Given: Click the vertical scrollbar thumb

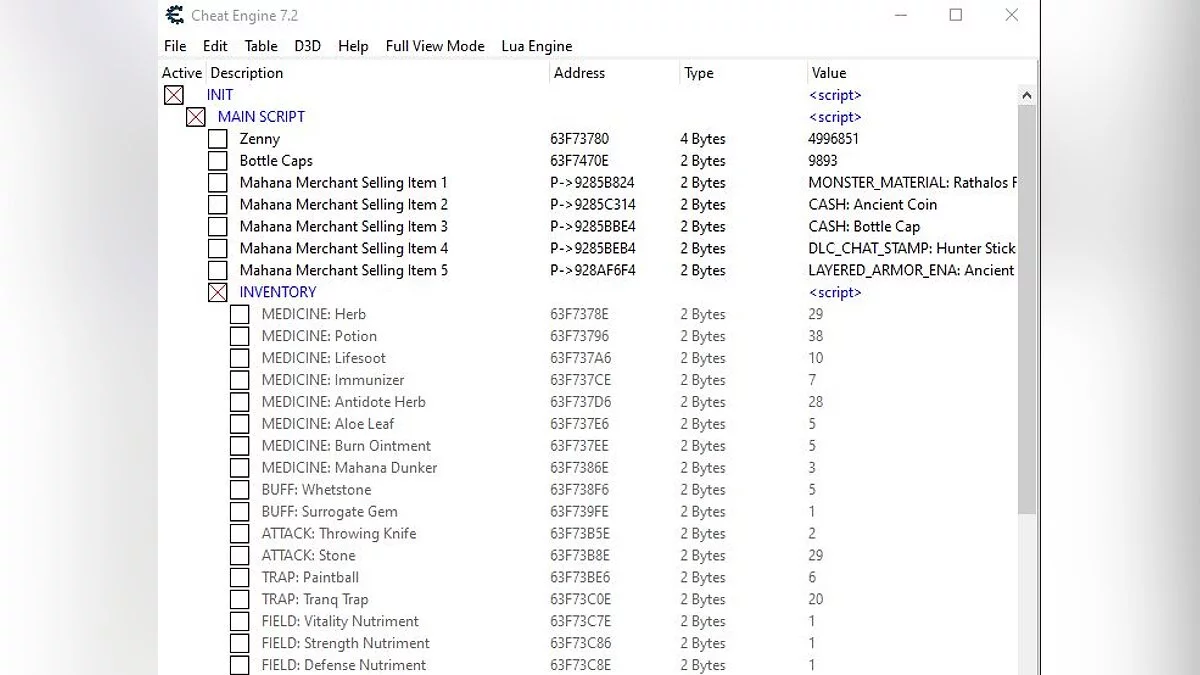Looking at the screenshot, I should (1026, 310).
